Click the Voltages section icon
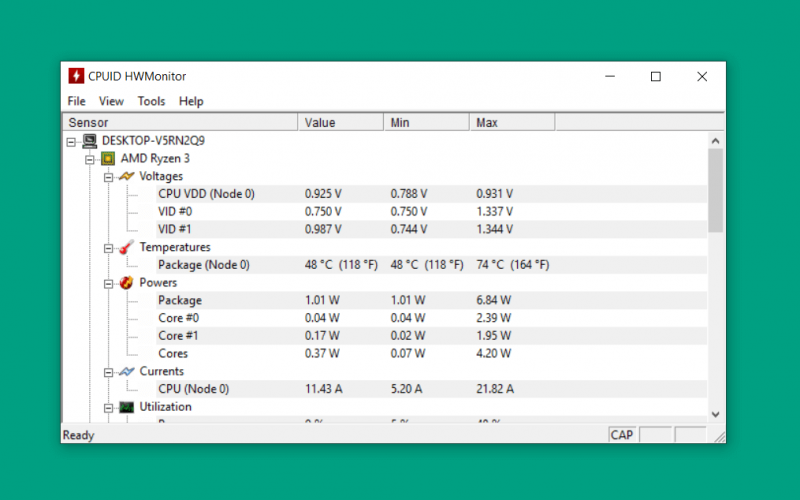800x500 pixels. (127, 176)
